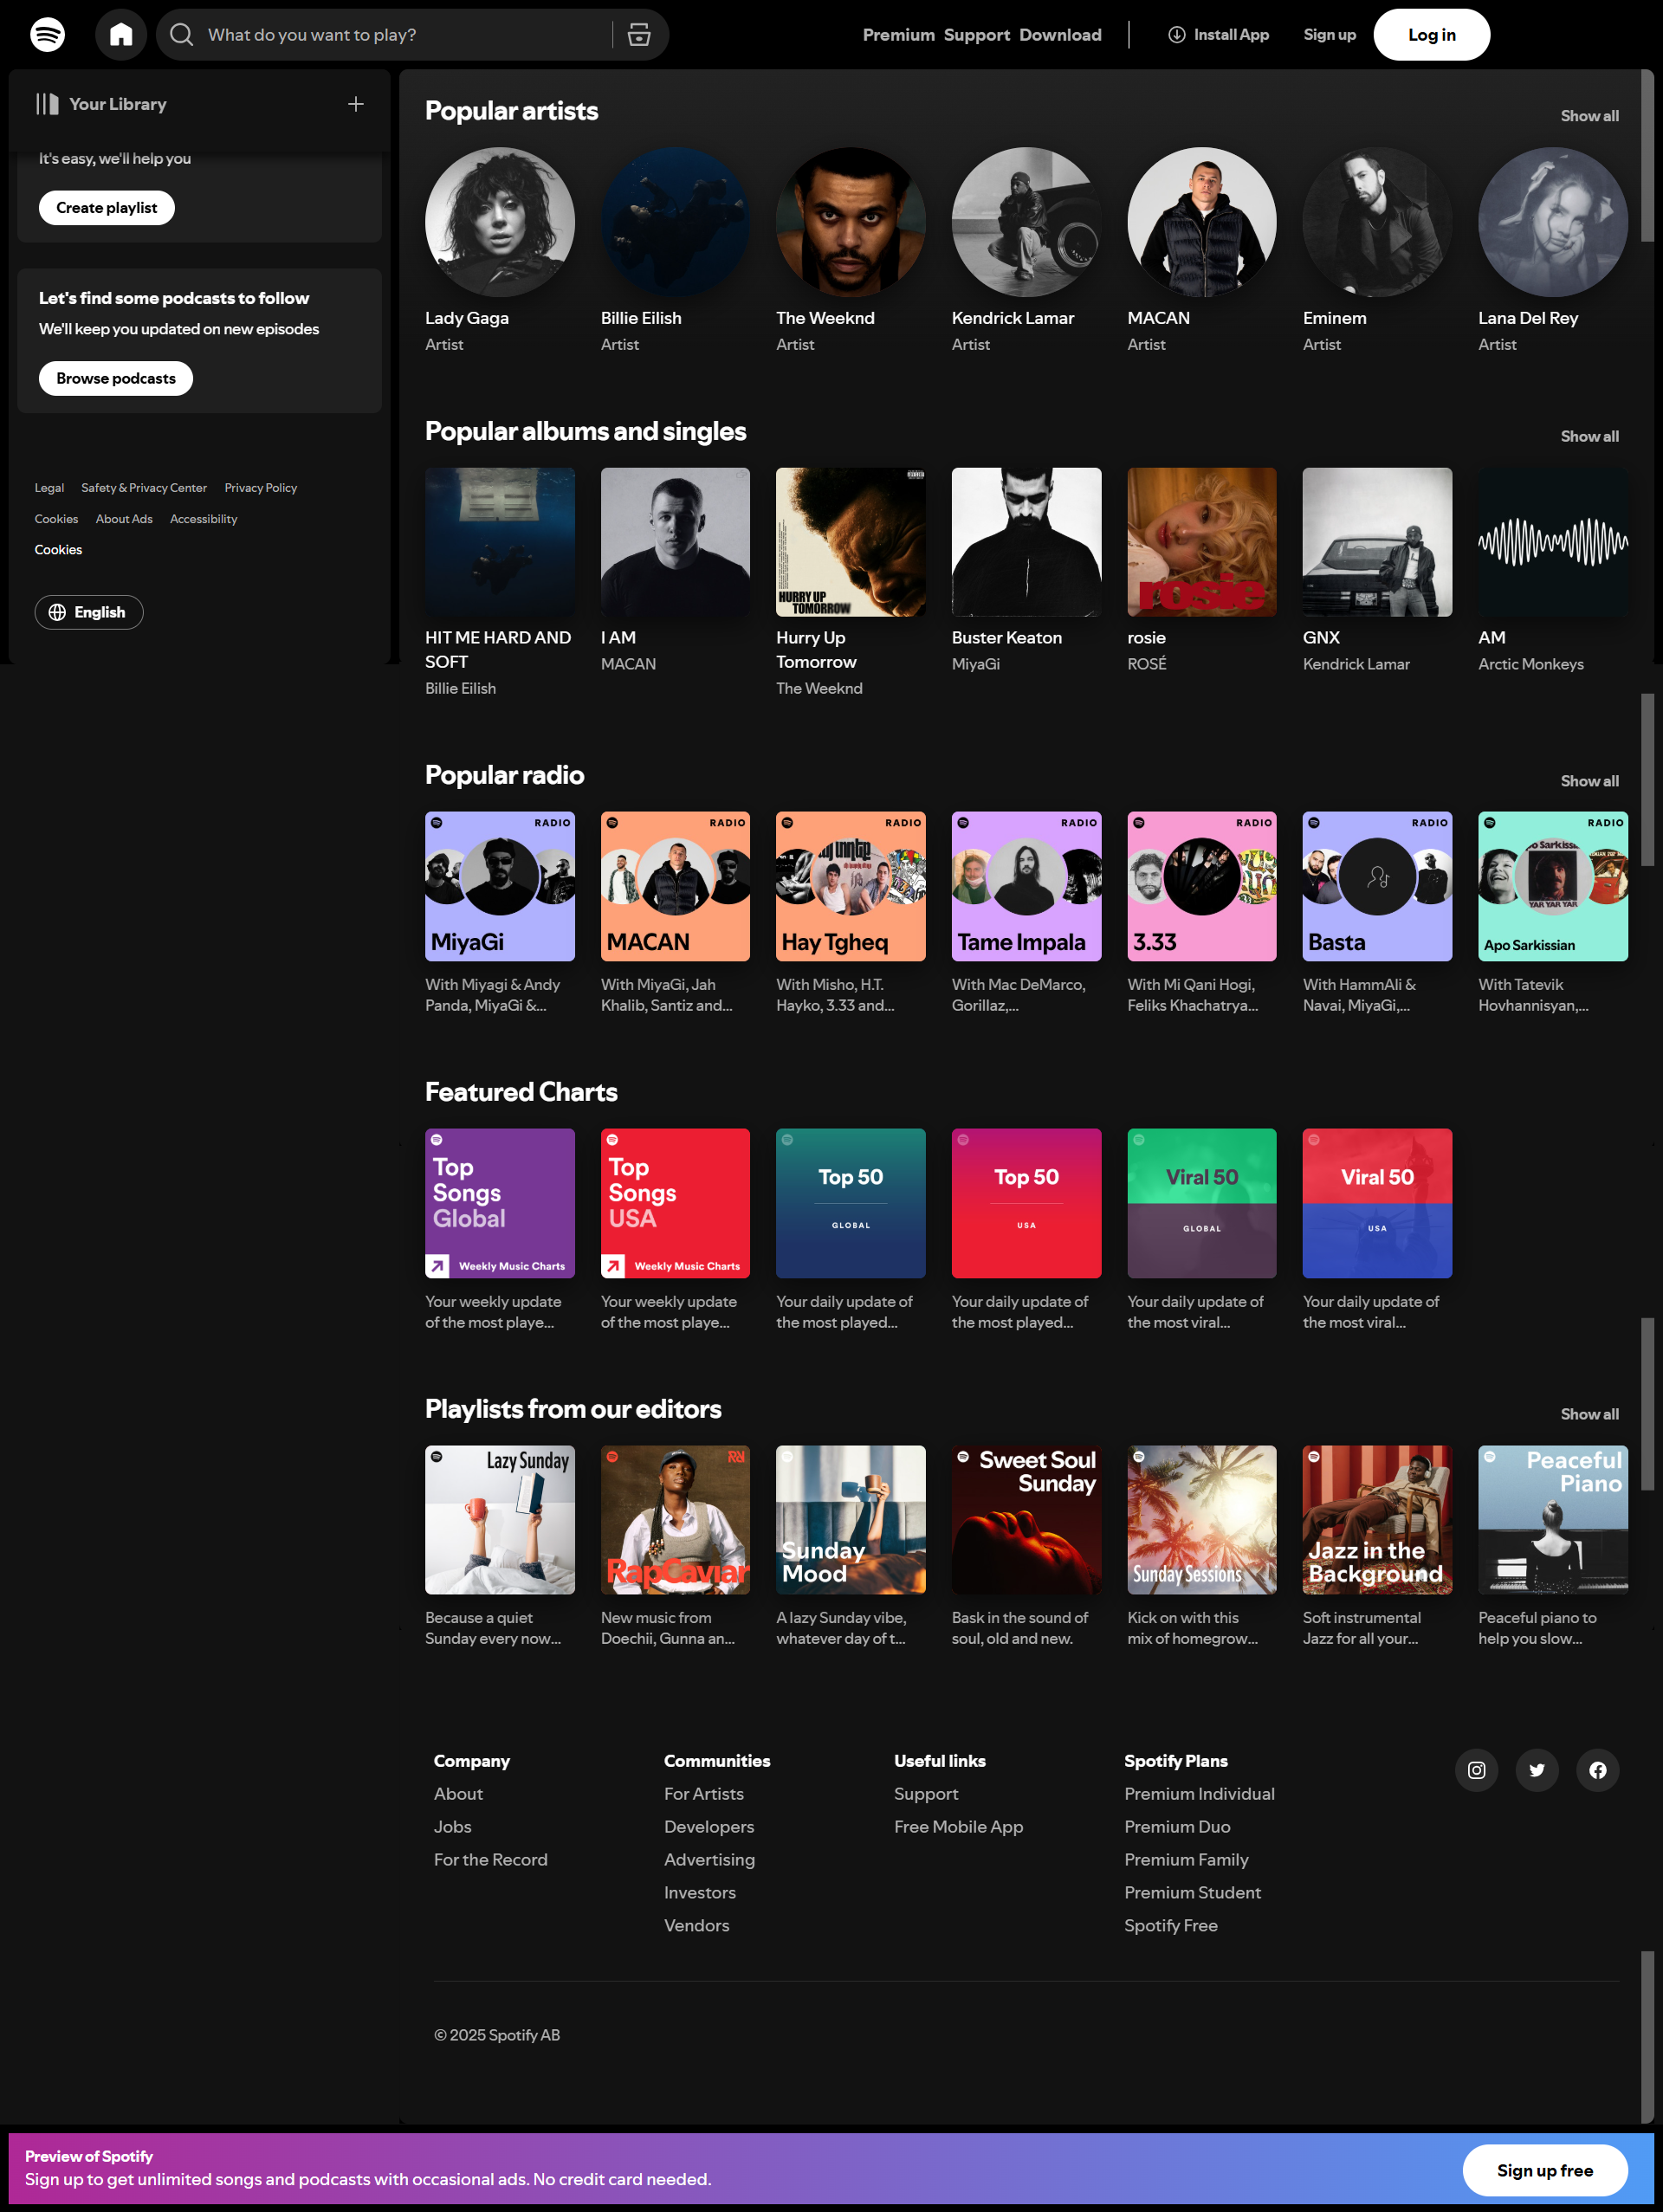The height and width of the screenshot is (2212, 1663).
Task: Open Premium Student footer link
Action: (1192, 1892)
